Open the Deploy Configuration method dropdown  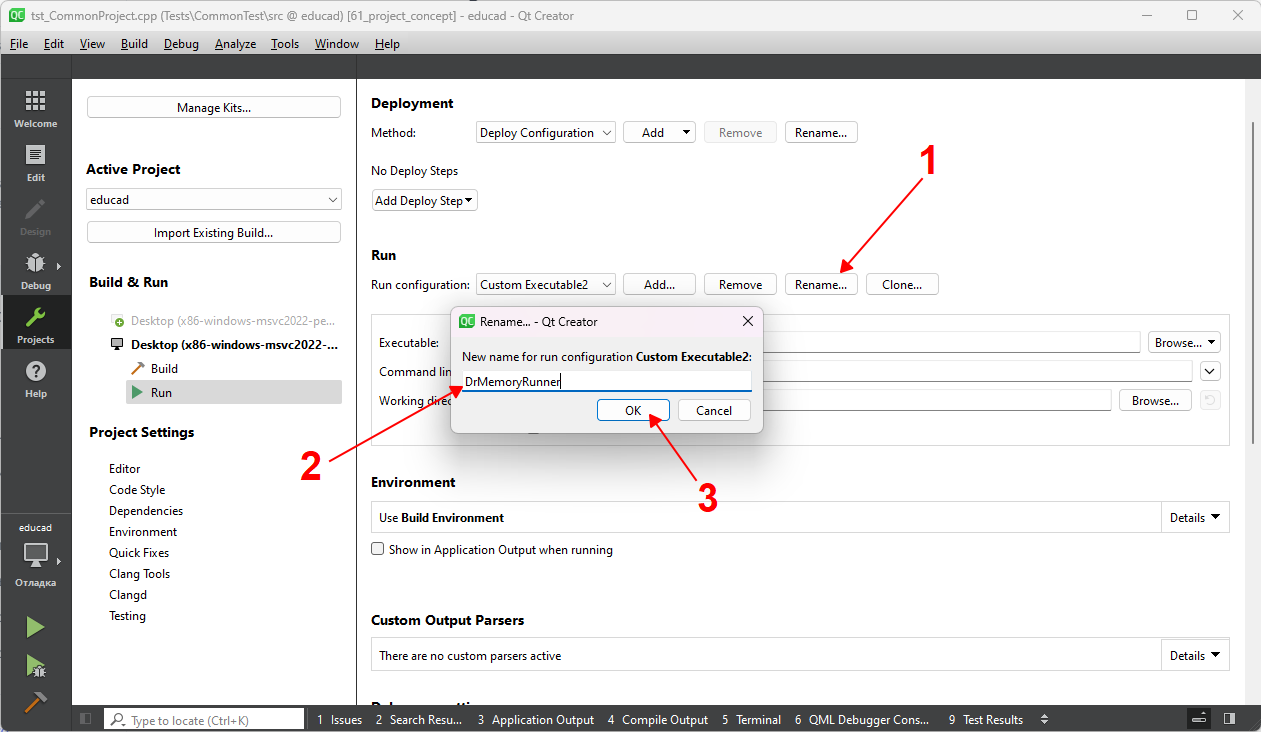546,132
